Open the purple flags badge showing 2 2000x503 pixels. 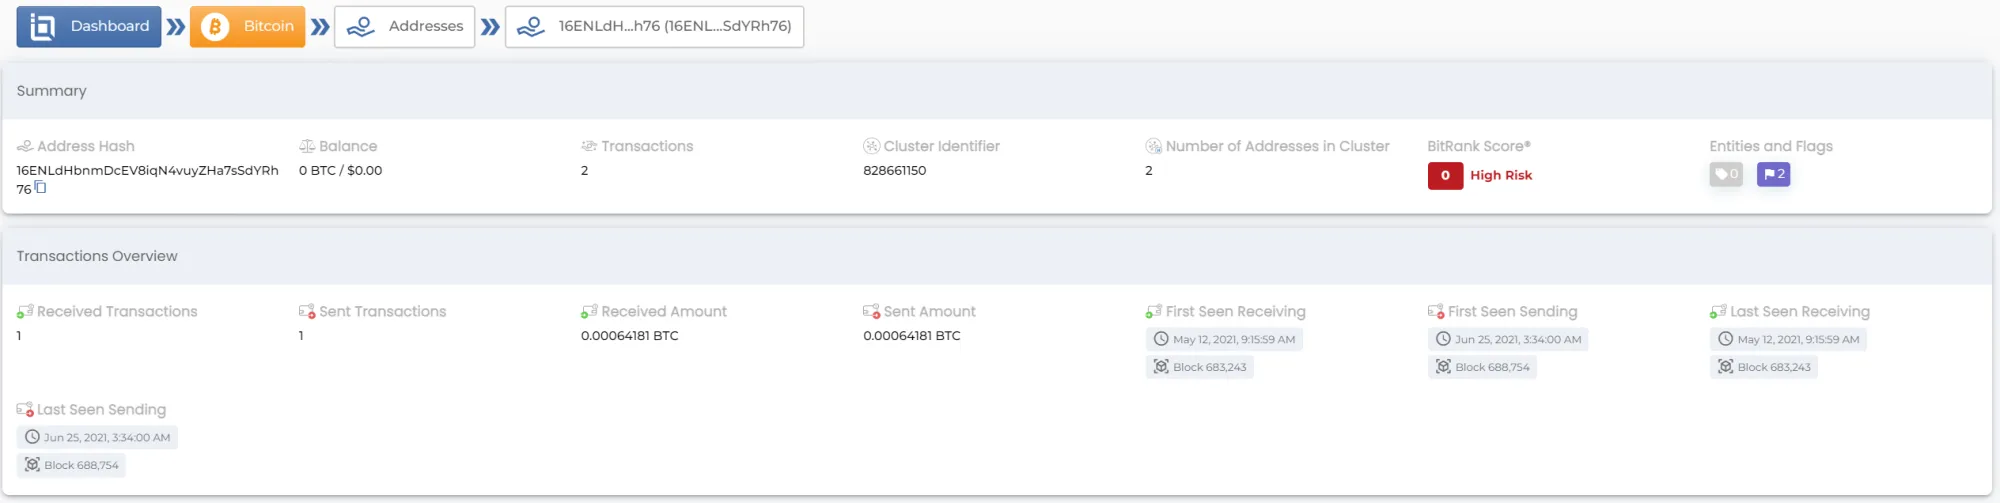coord(1774,174)
